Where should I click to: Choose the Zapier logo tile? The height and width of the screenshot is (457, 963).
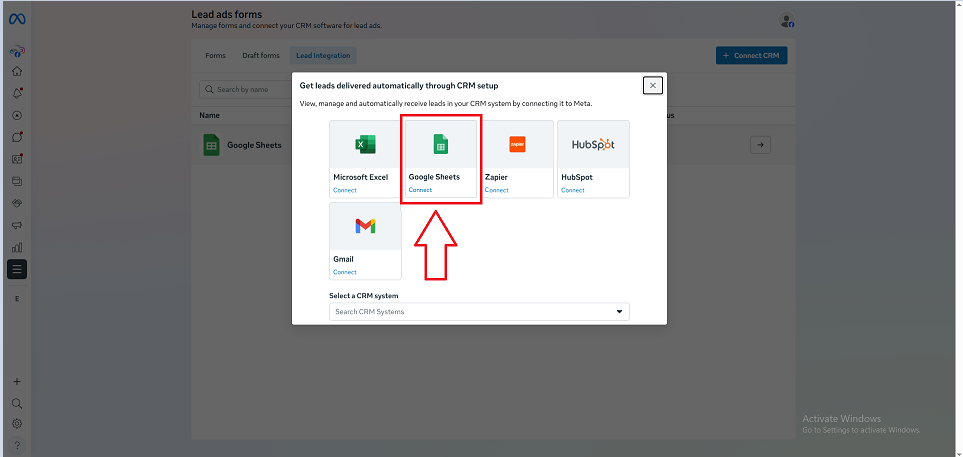click(x=517, y=145)
